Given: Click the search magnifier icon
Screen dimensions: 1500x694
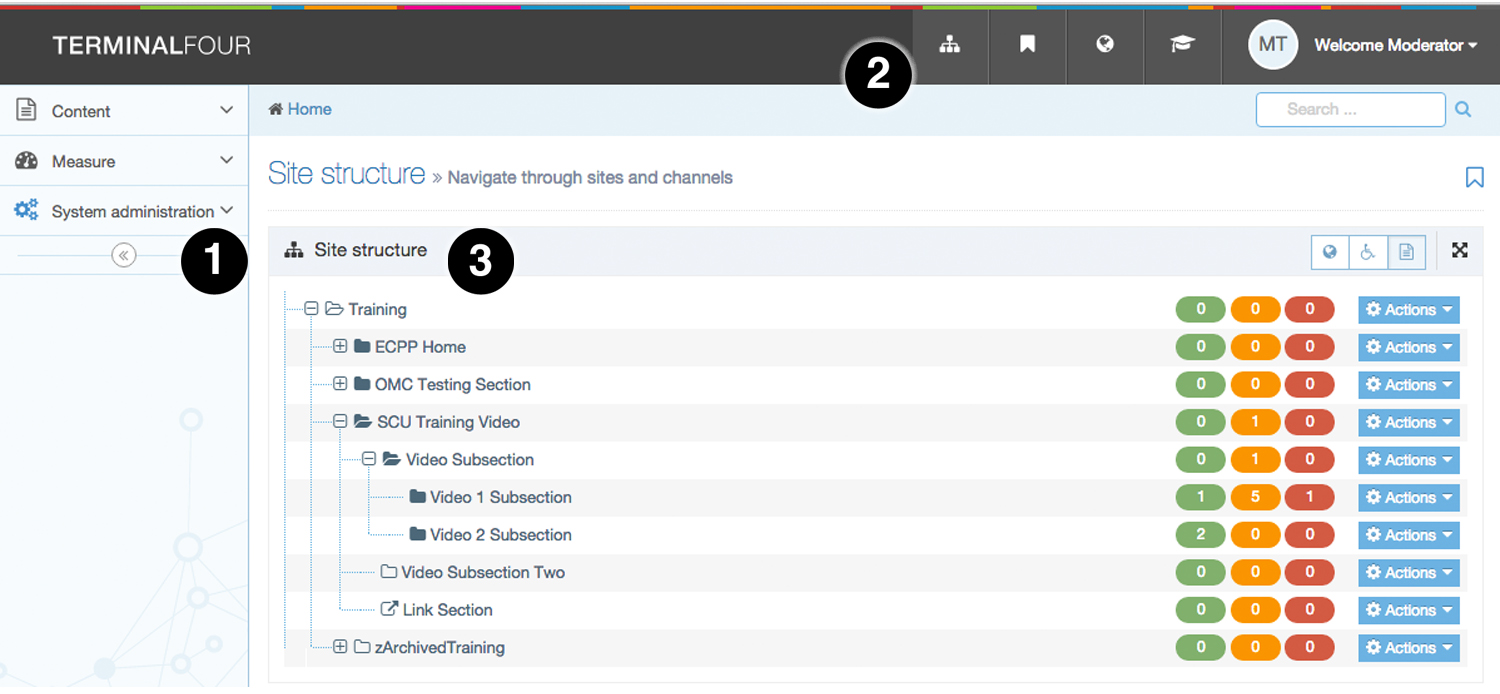Looking at the screenshot, I should 1463,110.
